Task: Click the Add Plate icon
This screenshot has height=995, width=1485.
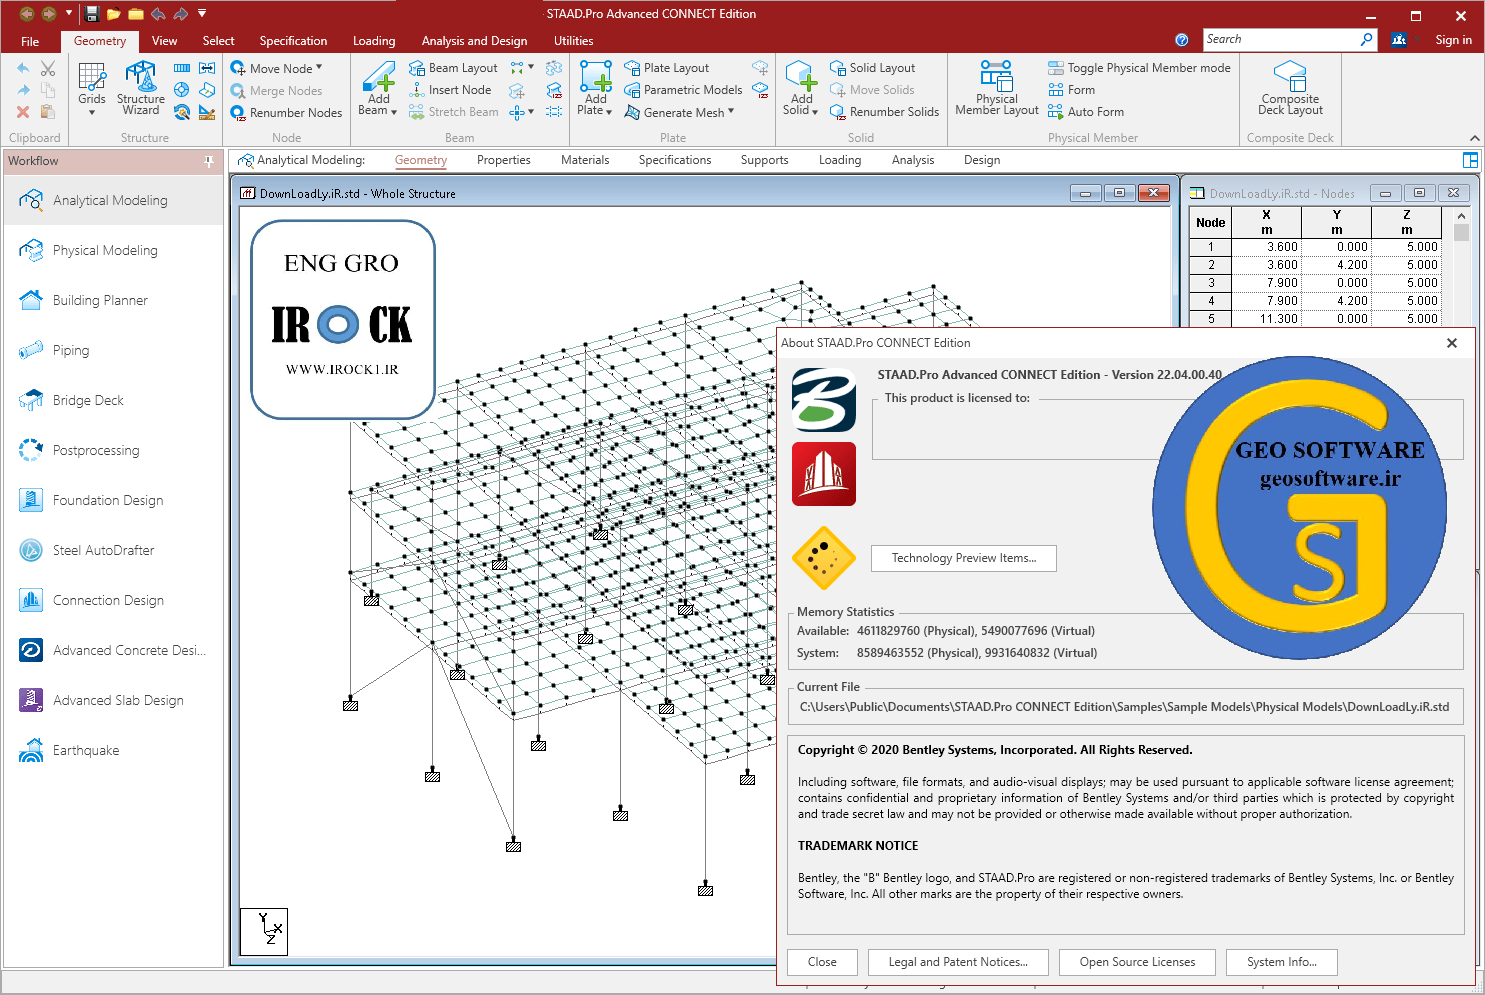Action: [595, 79]
